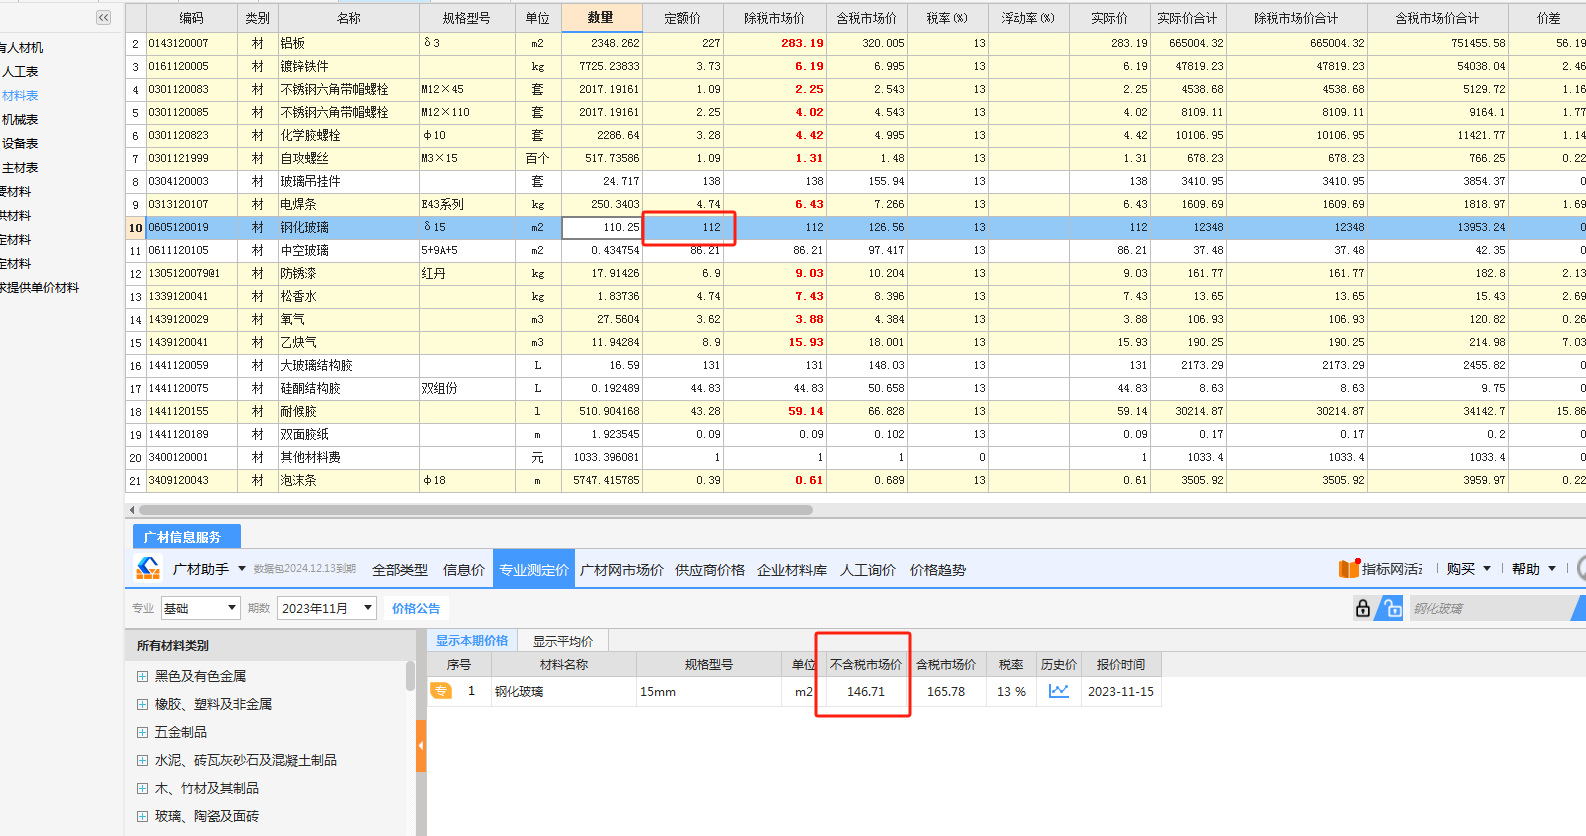Viewport: 1586px width, 836px height.
Task: Click the 数量 column header
Action: [x=601, y=17]
